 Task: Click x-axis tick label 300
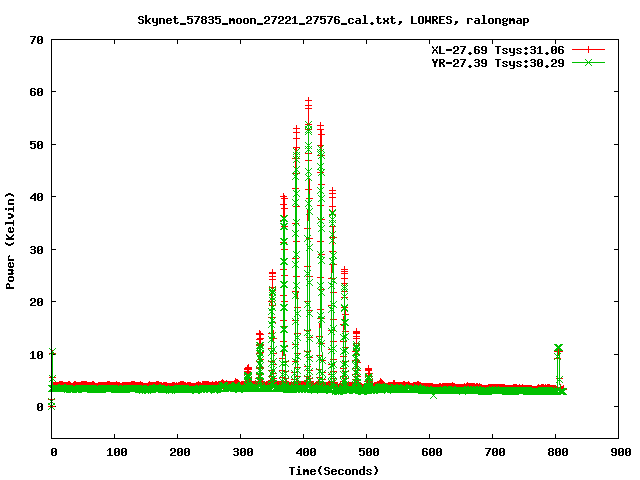point(243,452)
